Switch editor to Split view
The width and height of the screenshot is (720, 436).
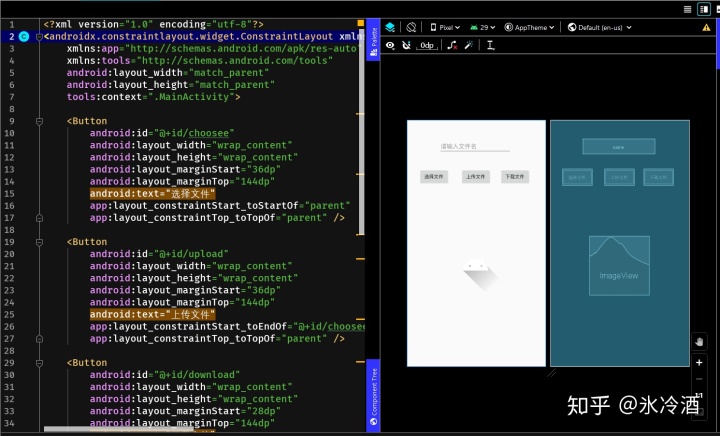(x=703, y=9)
